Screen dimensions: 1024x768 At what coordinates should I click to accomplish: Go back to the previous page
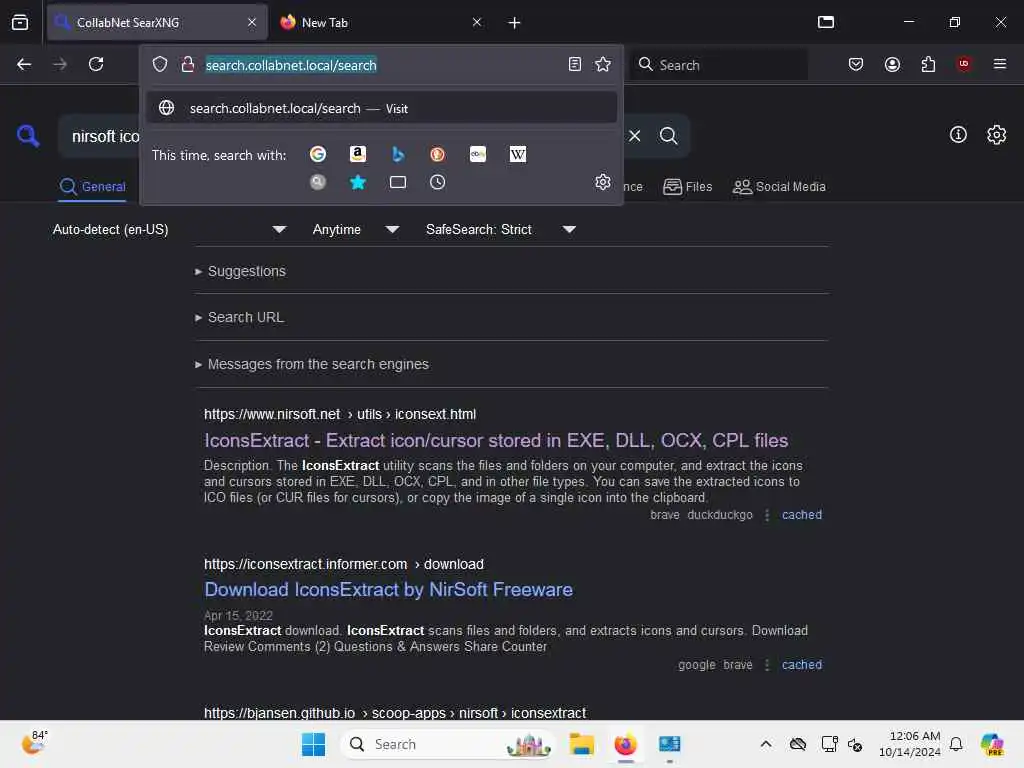click(24, 64)
